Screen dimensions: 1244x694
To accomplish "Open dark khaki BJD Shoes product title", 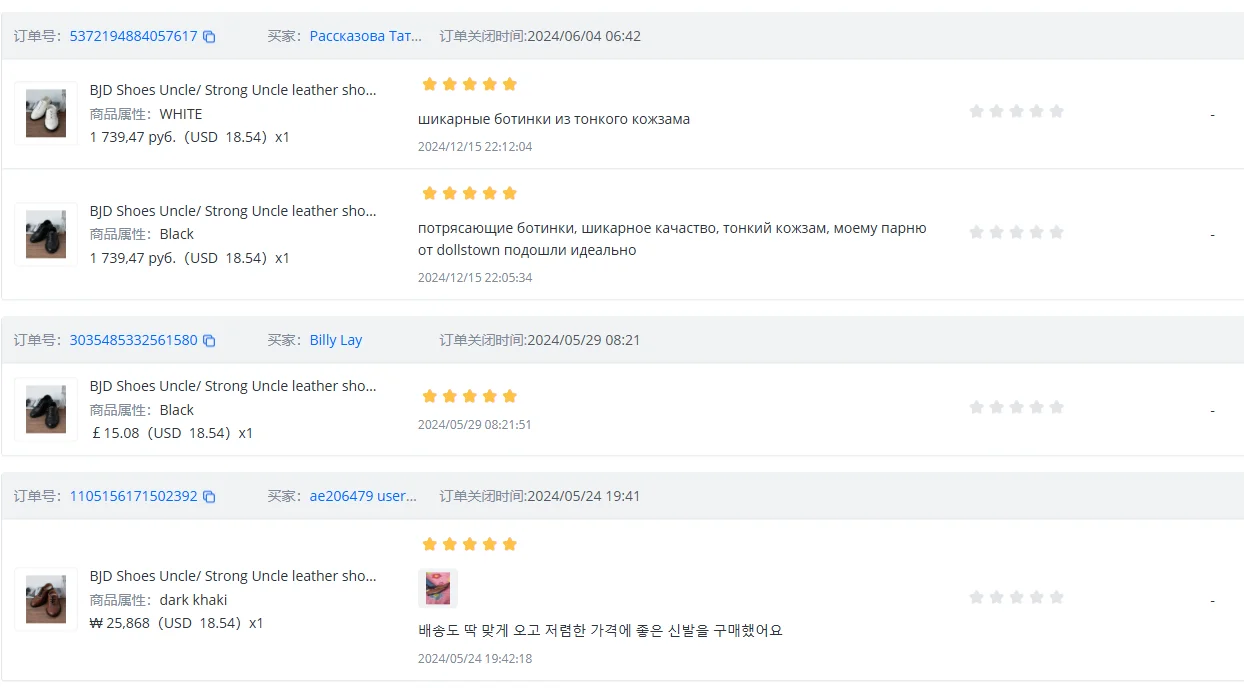I will (x=233, y=576).
